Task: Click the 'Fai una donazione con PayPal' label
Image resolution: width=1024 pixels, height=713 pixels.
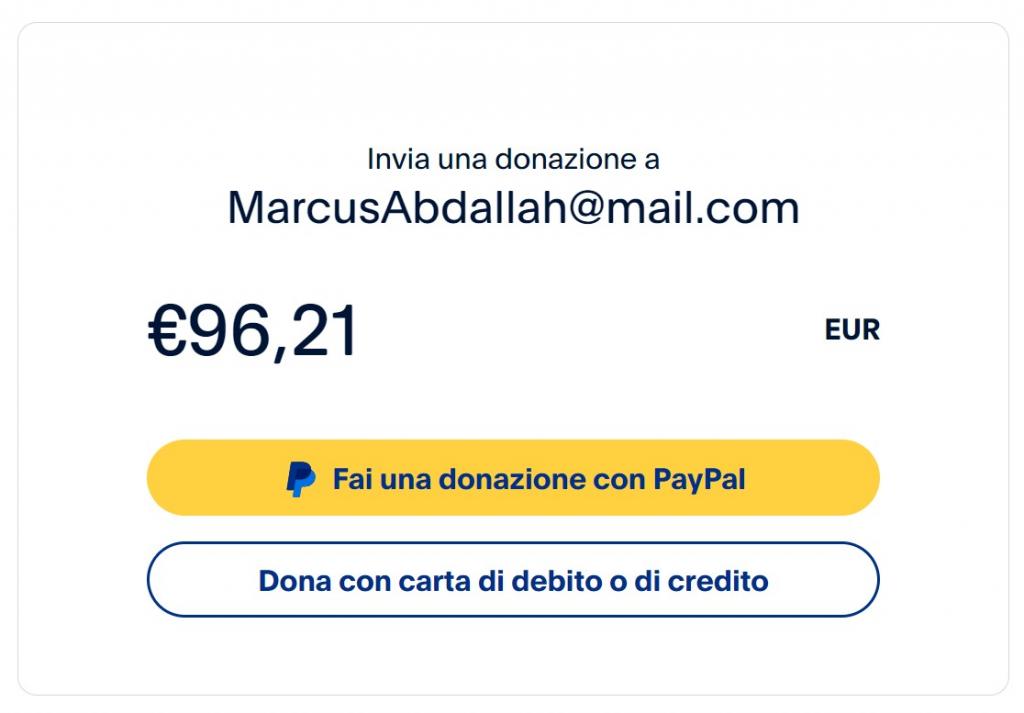Action: [x=539, y=479]
